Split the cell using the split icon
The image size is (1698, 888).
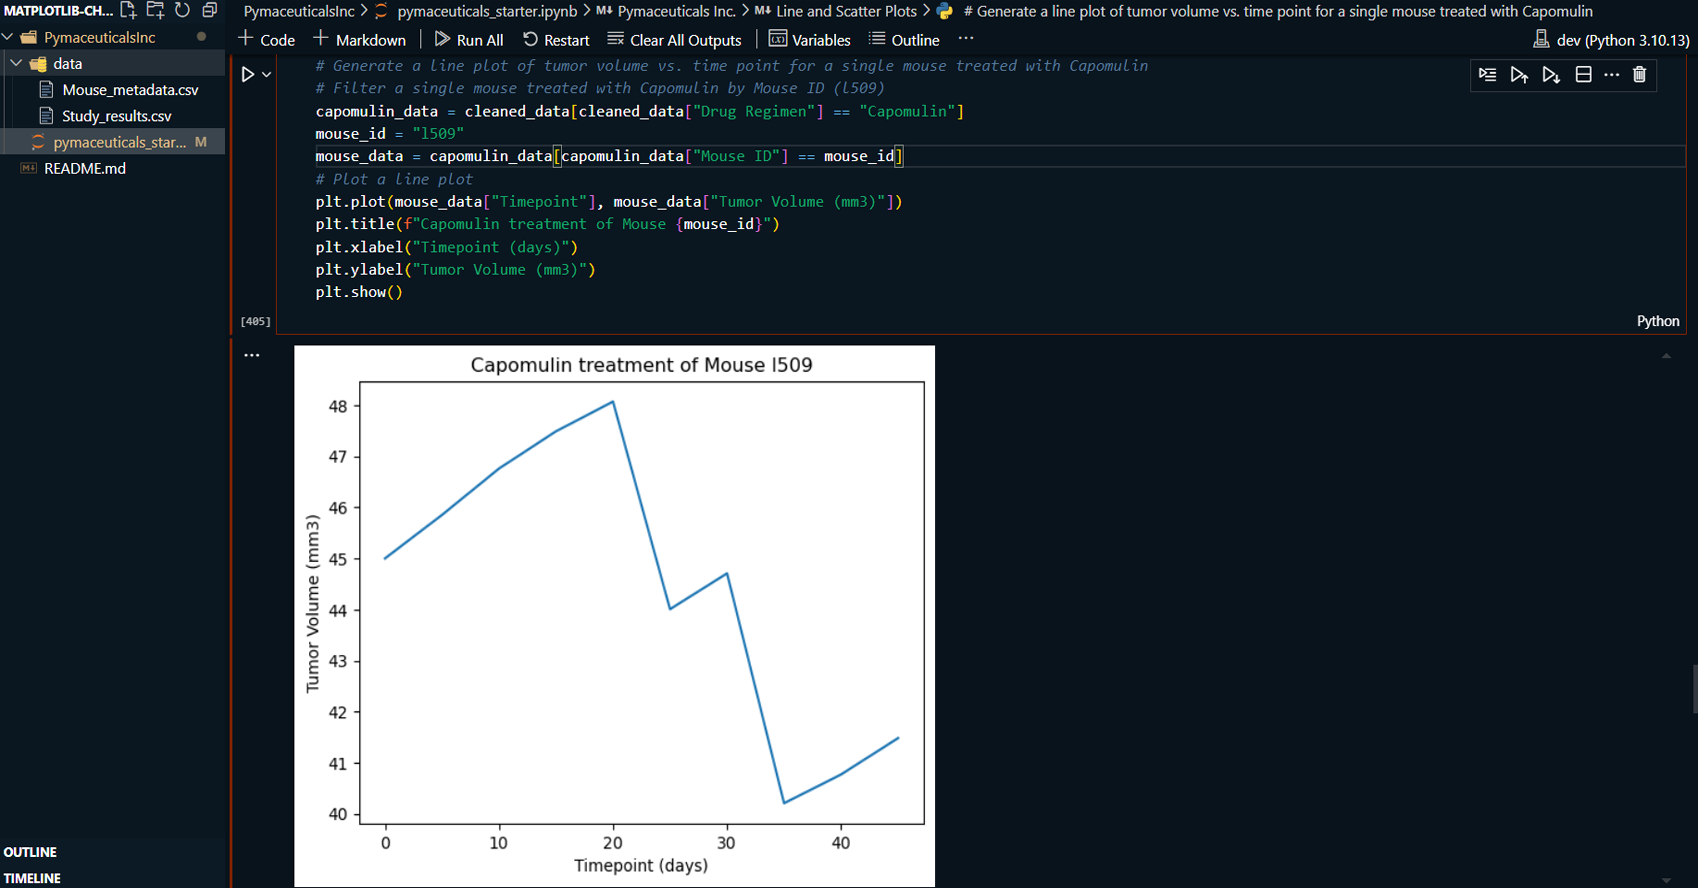[1583, 75]
